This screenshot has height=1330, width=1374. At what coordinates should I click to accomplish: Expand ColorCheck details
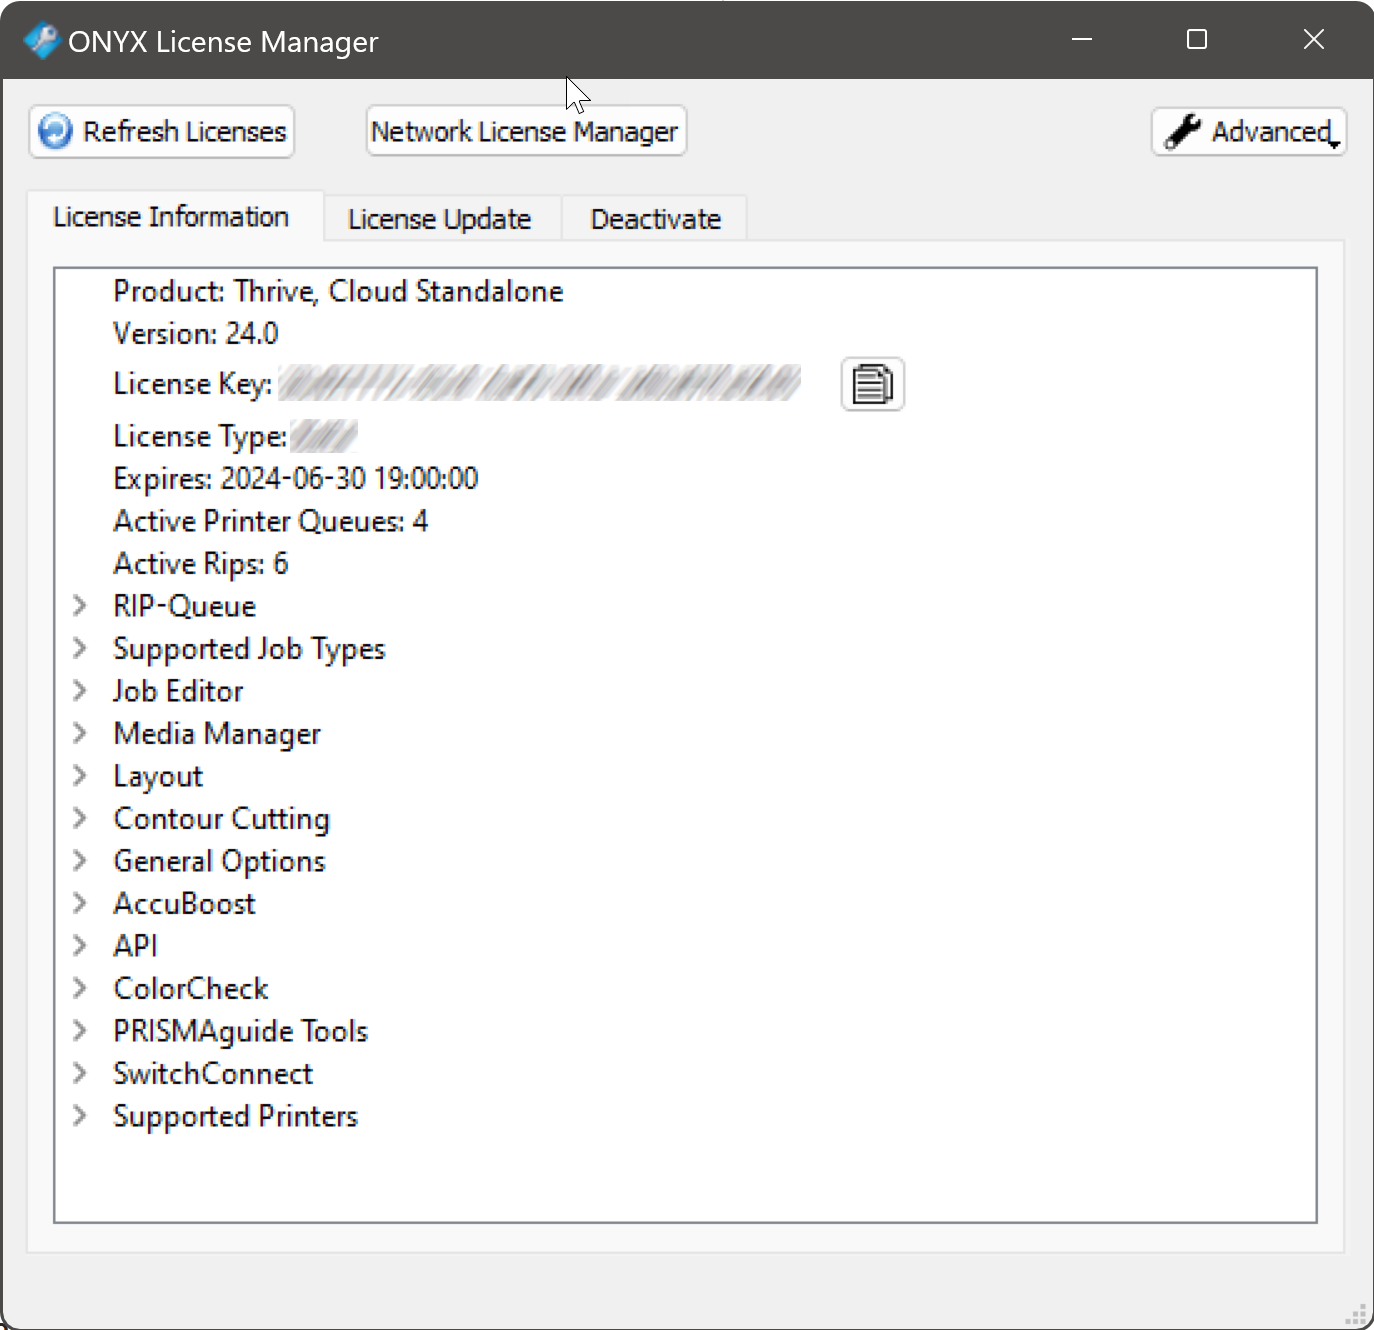pyautogui.click(x=82, y=988)
